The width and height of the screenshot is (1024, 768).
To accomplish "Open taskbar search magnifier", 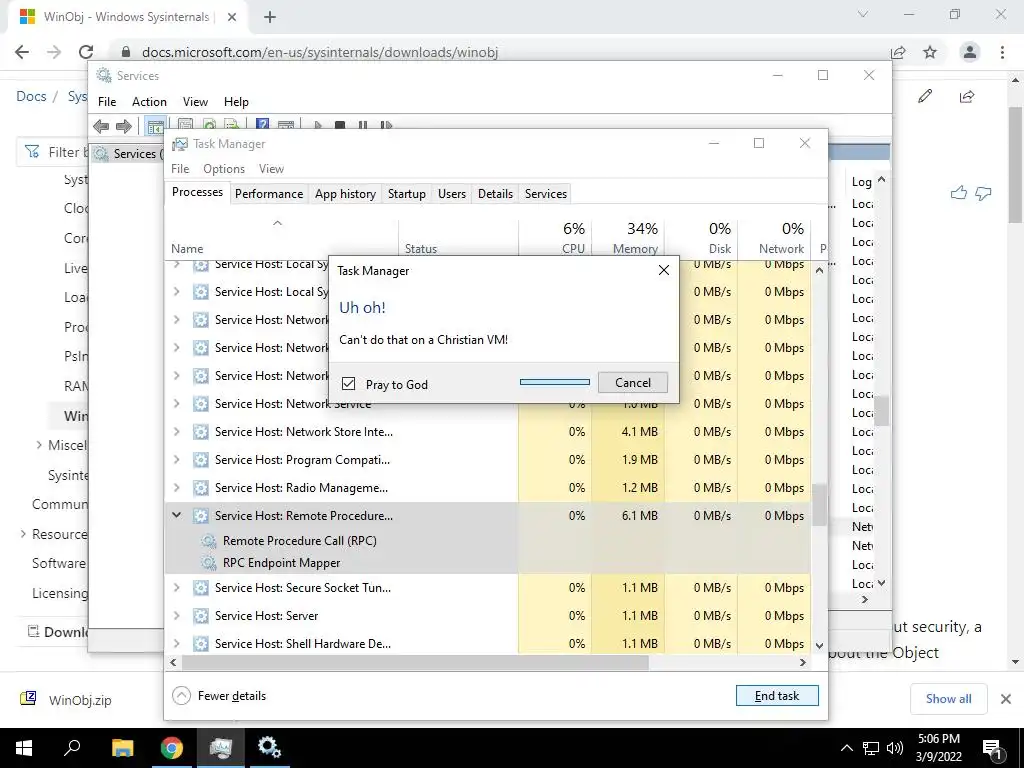I will click(72, 747).
